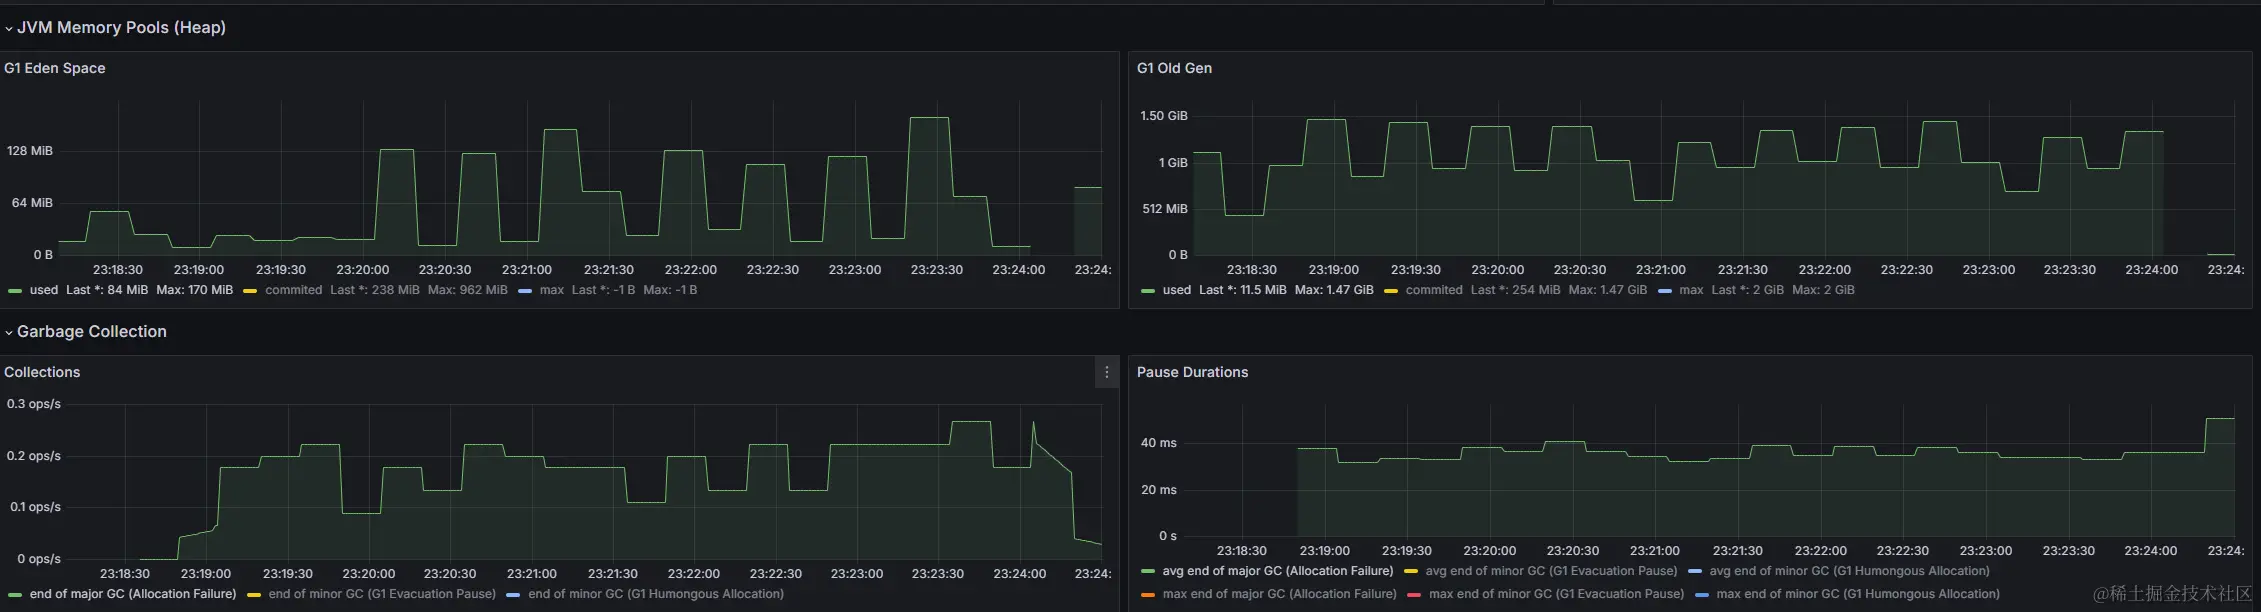The height and width of the screenshot is (612, 2261).
Task: Collapse the JVM Memory Pools (Heap) row chevron
Action: point(9,29)
